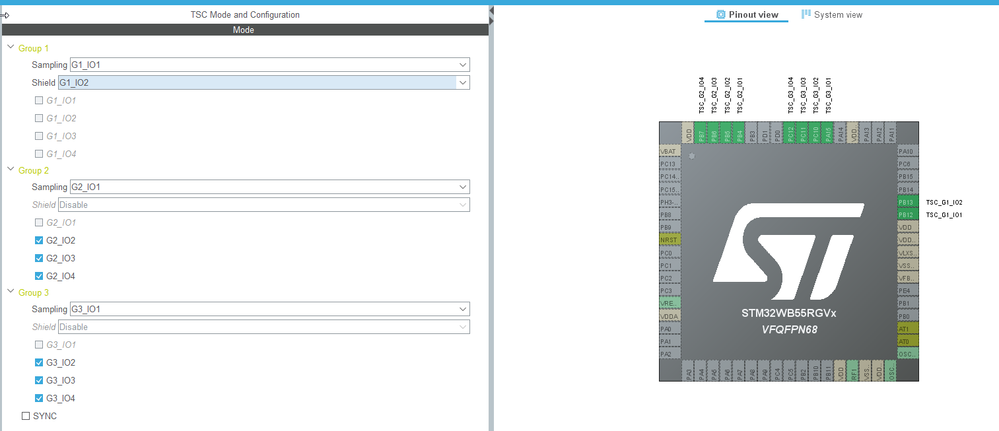The height and width of the screenshot is (431, 999).
Task: Click the NRST pin
Action: 670,240
